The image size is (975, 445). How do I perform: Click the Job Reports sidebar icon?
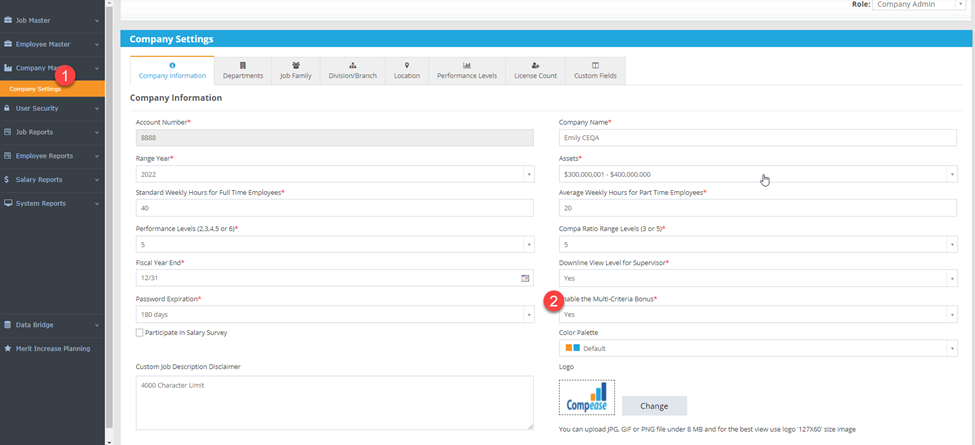tap(8, 132)
